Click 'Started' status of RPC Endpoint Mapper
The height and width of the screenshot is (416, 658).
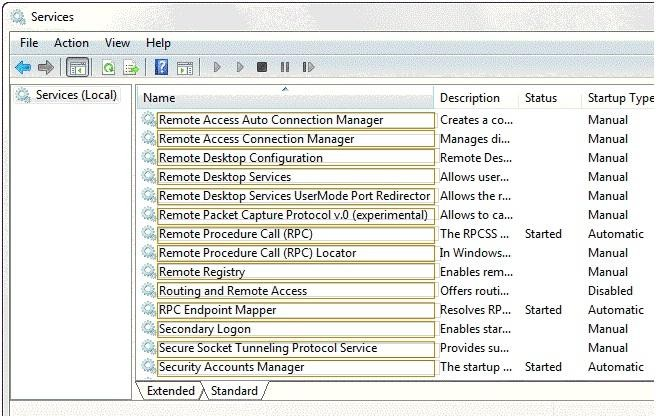543,310
